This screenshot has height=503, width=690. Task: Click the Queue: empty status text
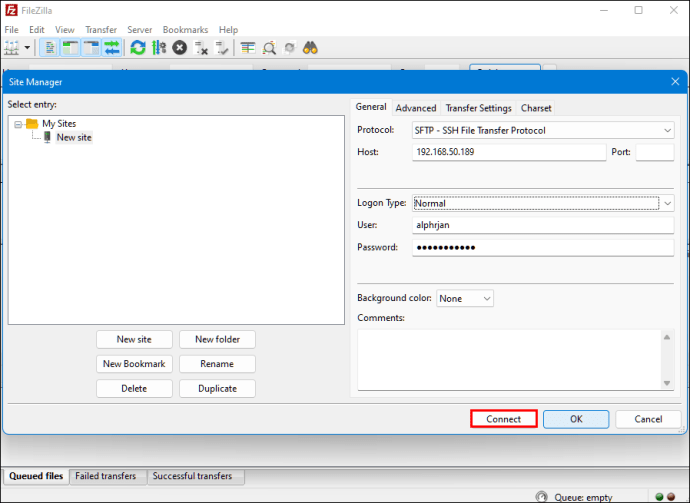click(583, 497)
